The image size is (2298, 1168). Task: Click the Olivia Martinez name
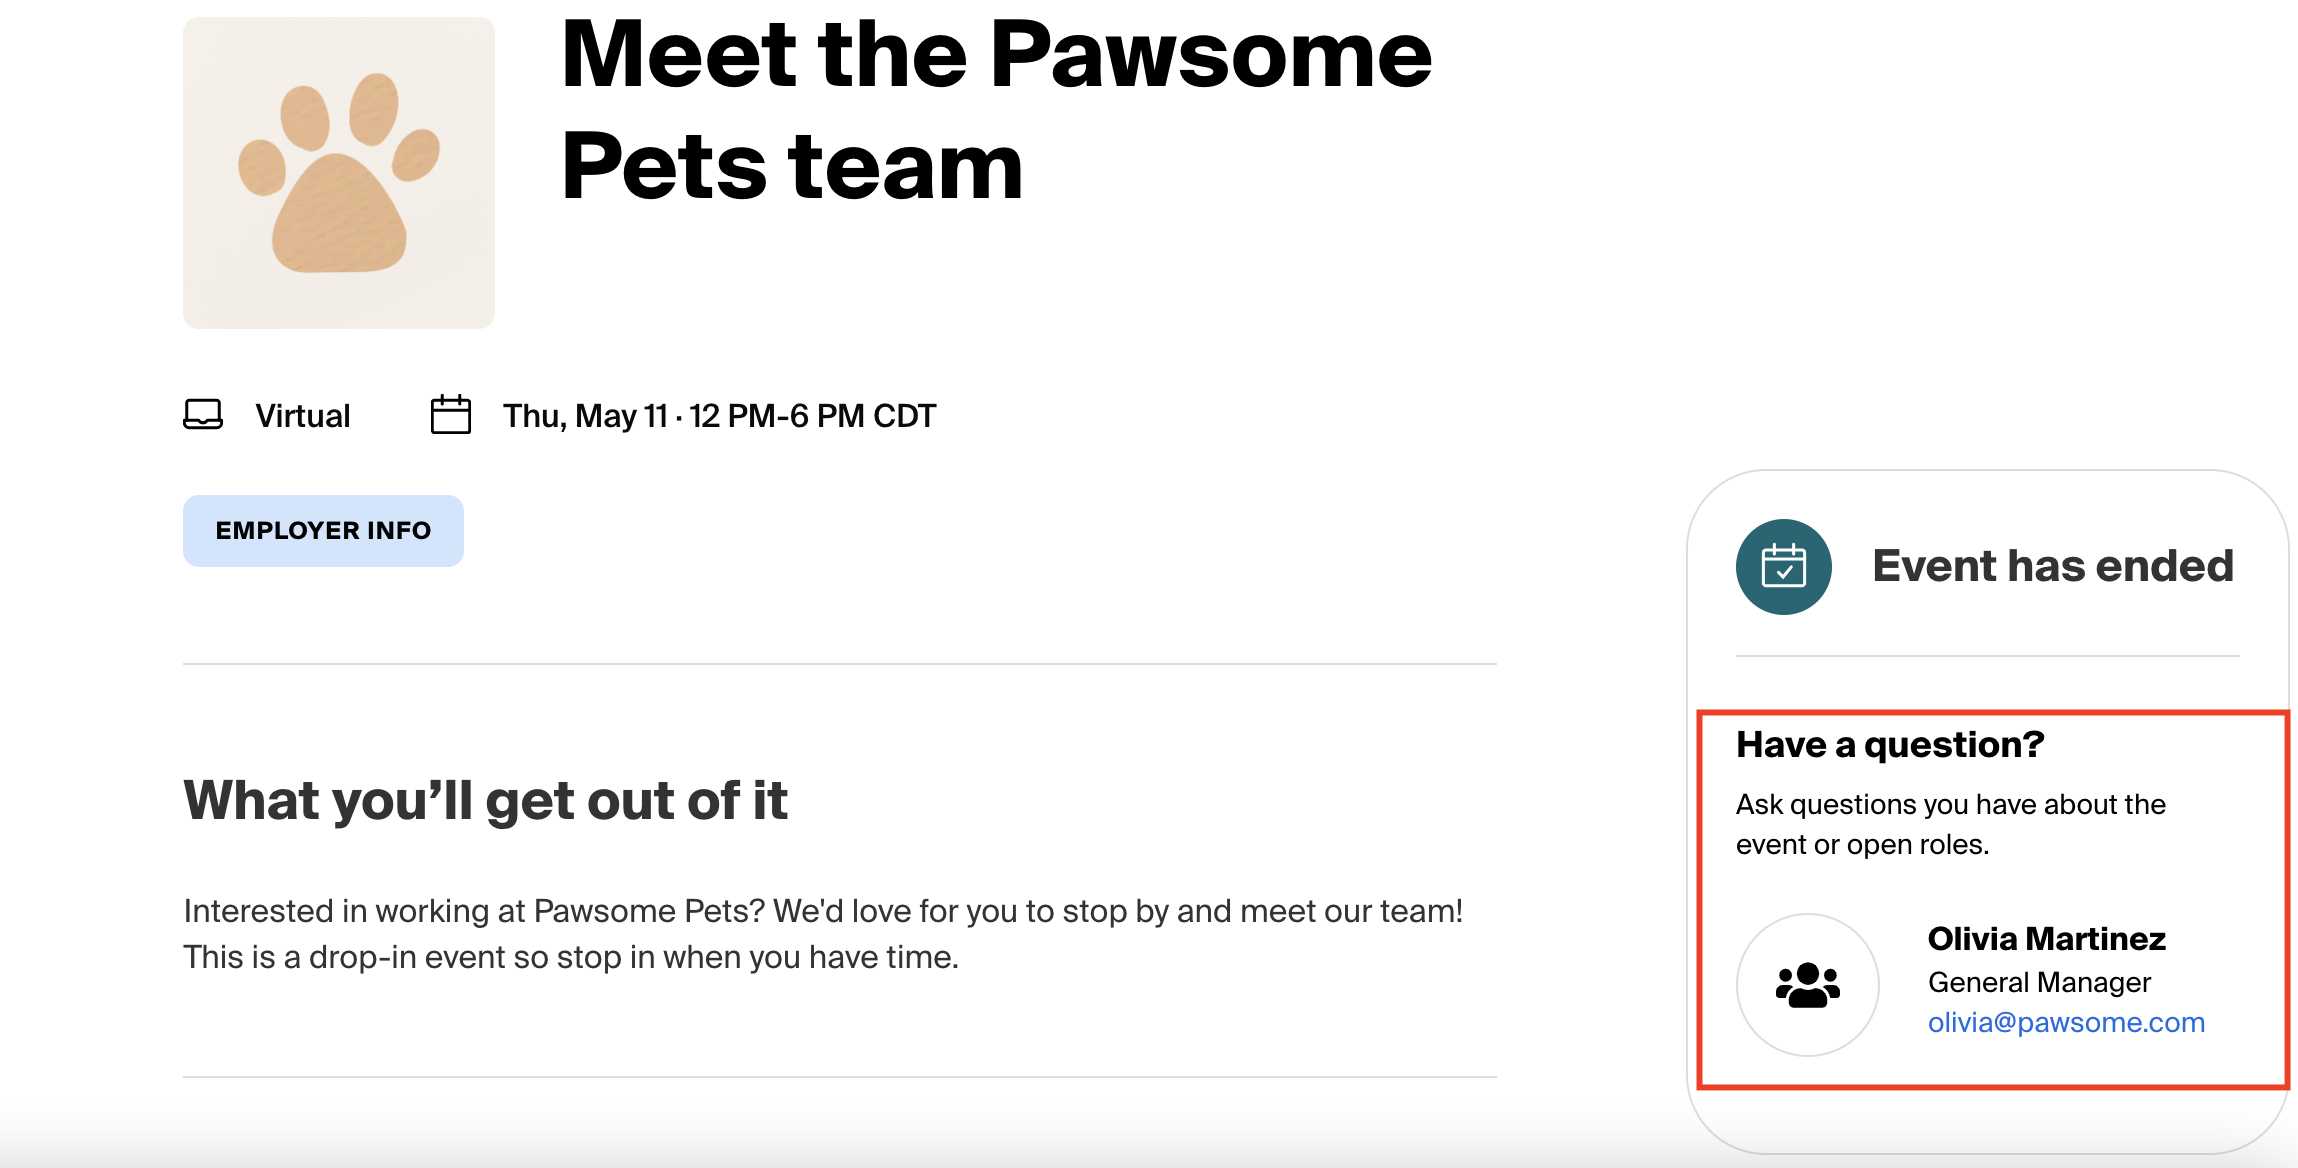click(x=2046, y=939)
